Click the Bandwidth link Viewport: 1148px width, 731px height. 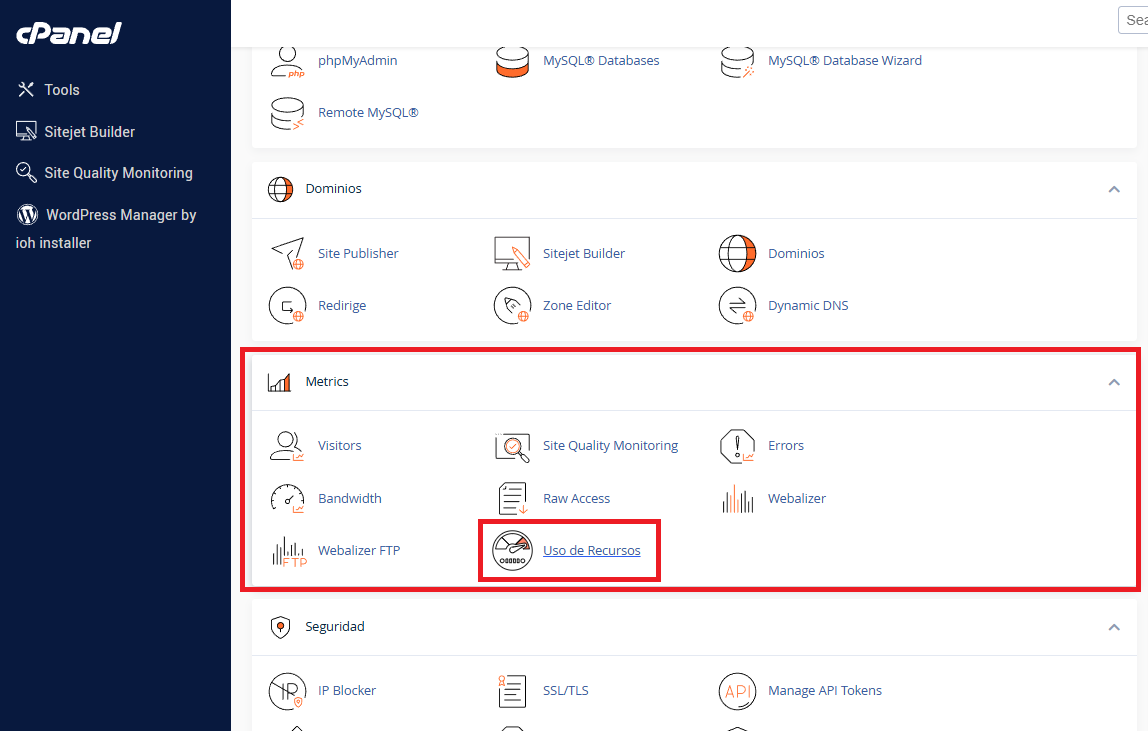pos(349,498)
